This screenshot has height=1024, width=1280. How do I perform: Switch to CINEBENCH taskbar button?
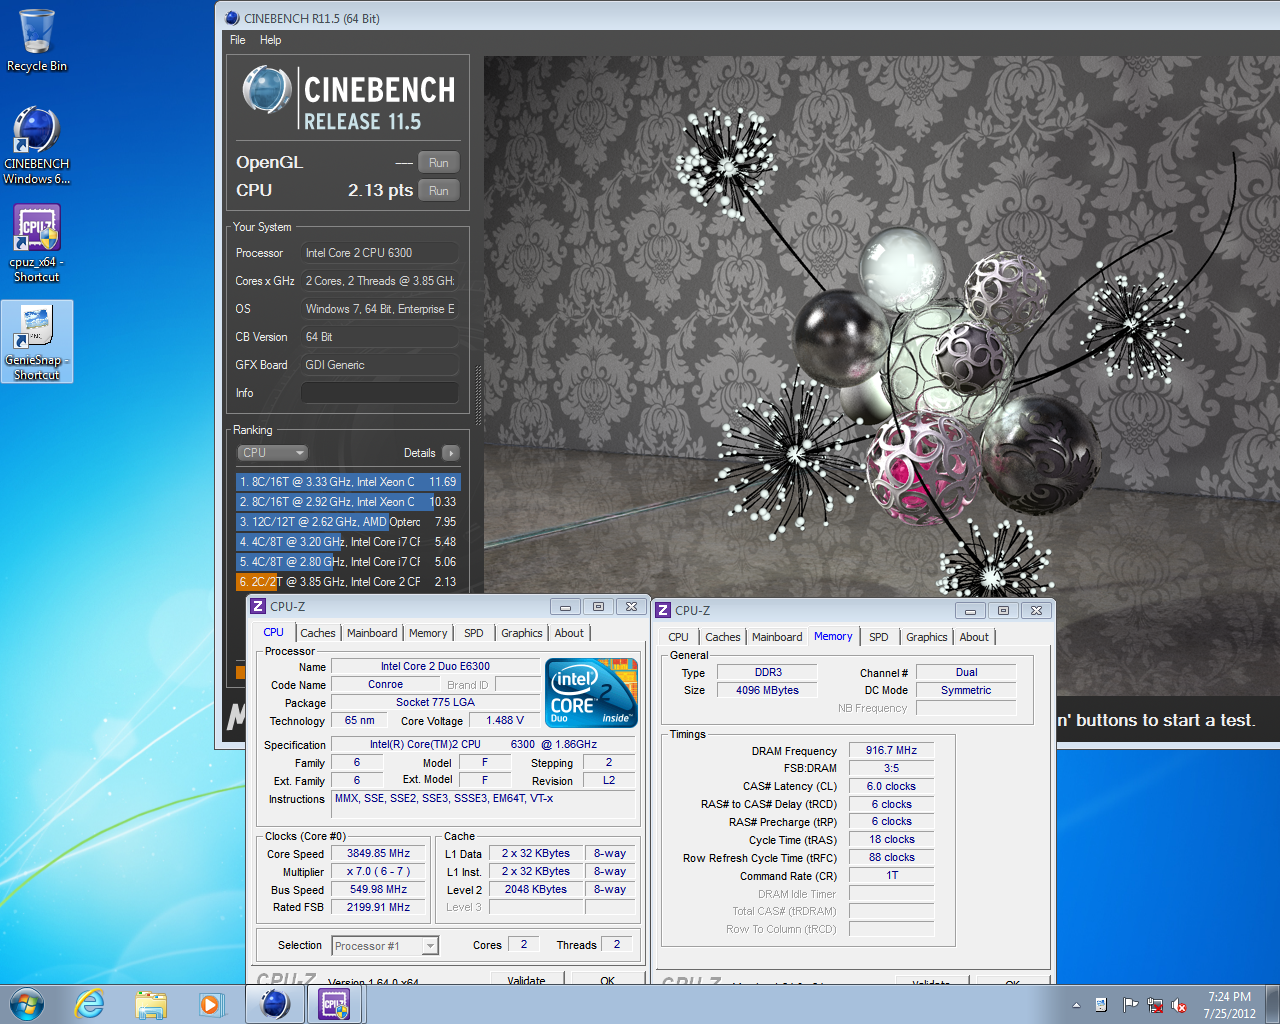pyautogui.click(x=275, y=1004)
